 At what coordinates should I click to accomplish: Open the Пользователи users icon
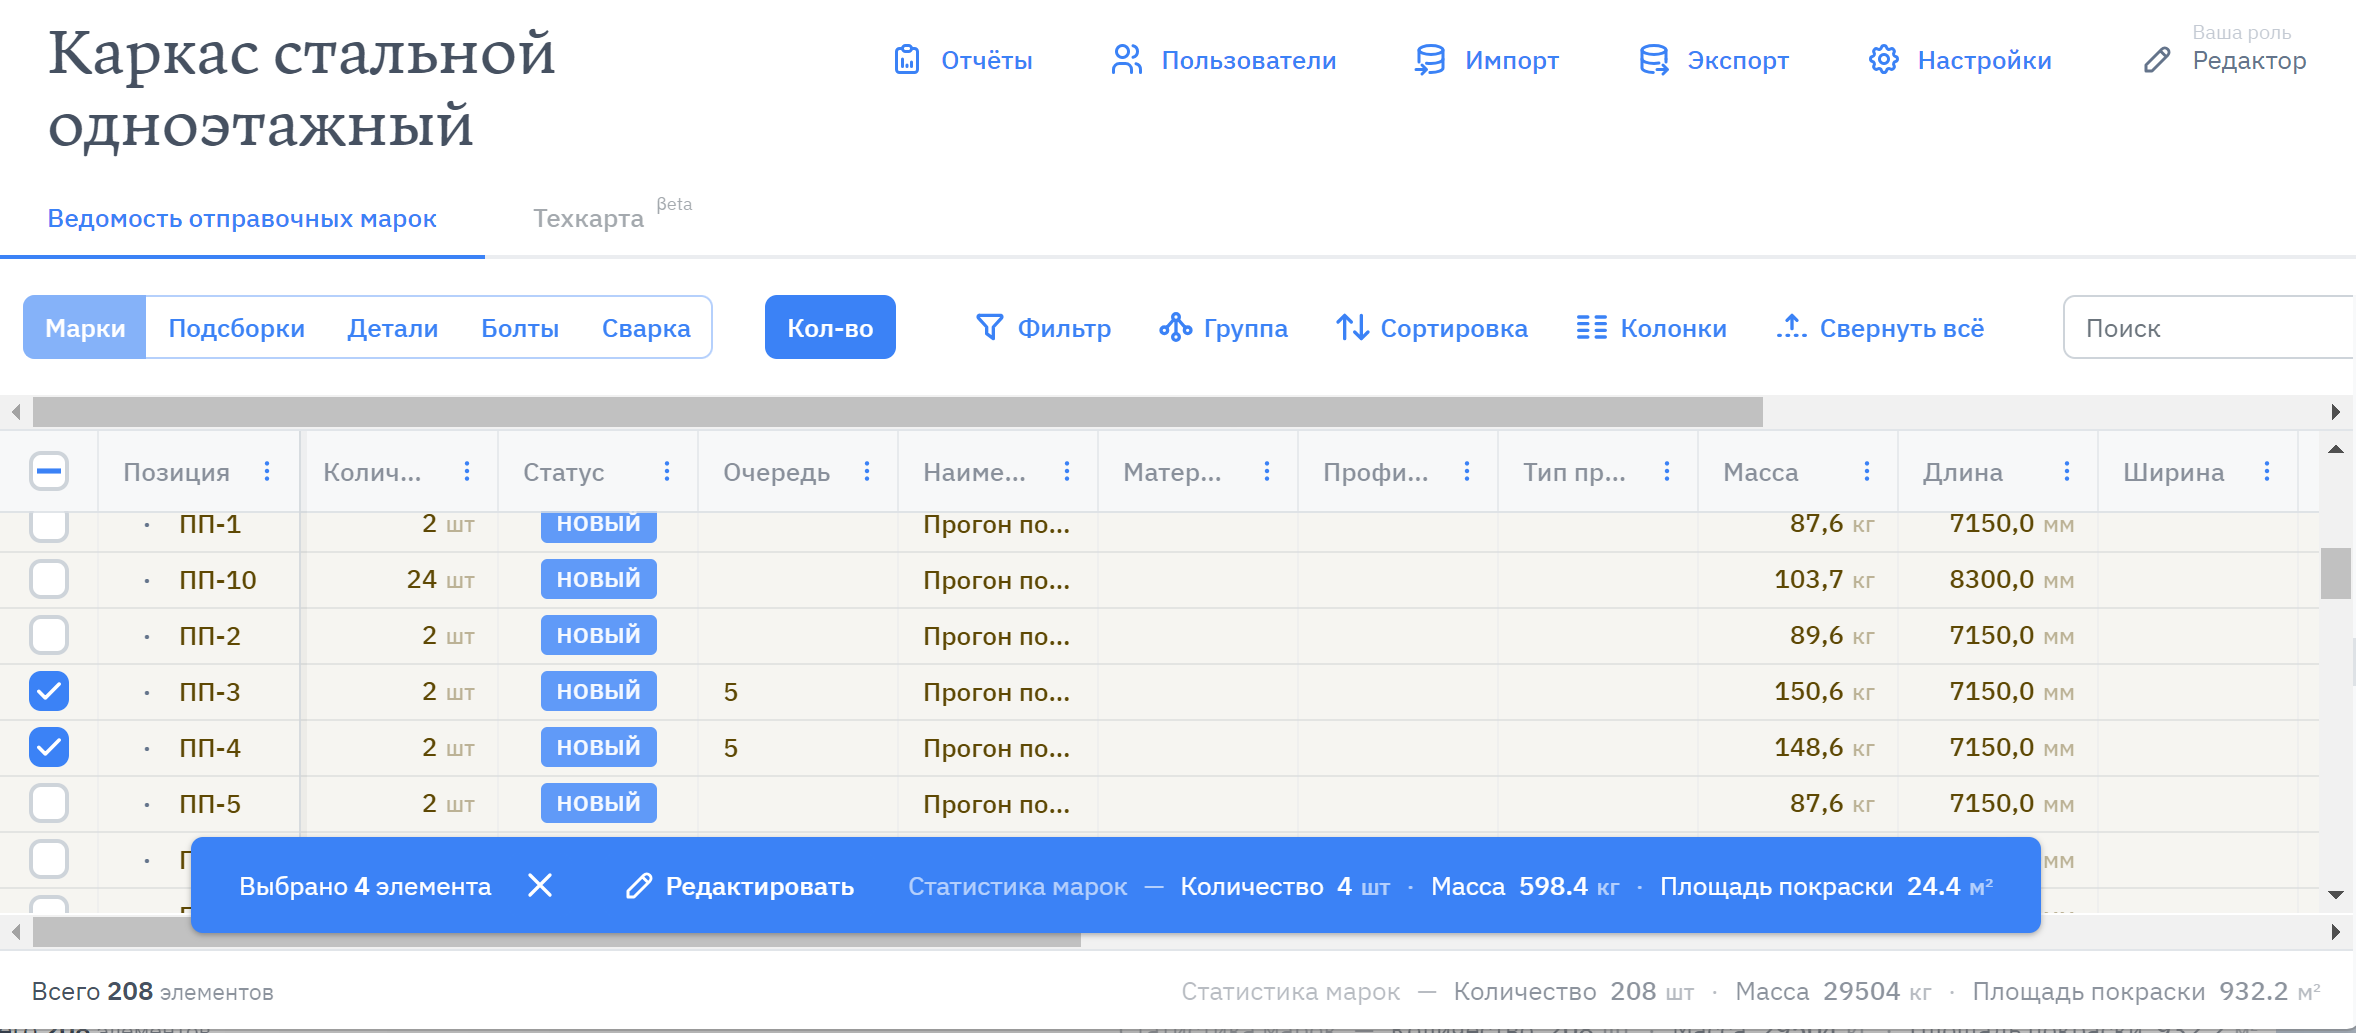[1126, 60]
